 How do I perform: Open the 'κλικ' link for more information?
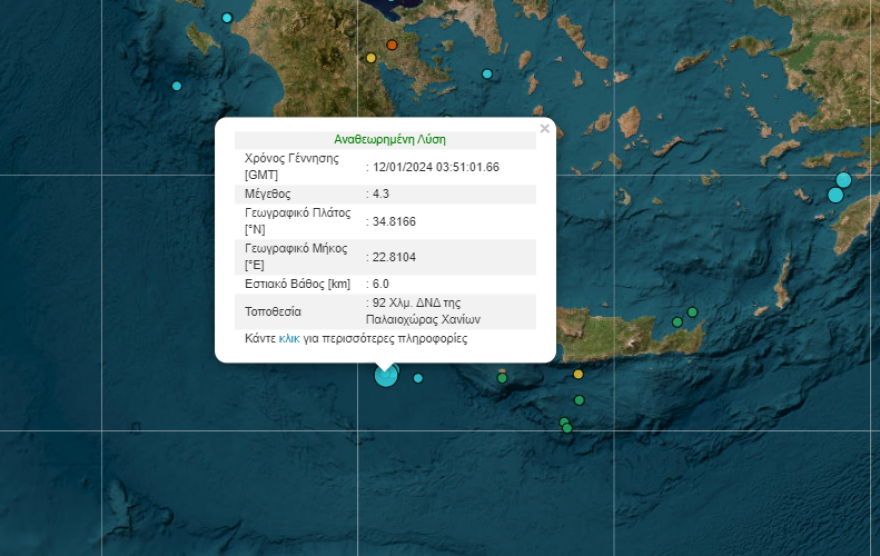pos(289,339)
